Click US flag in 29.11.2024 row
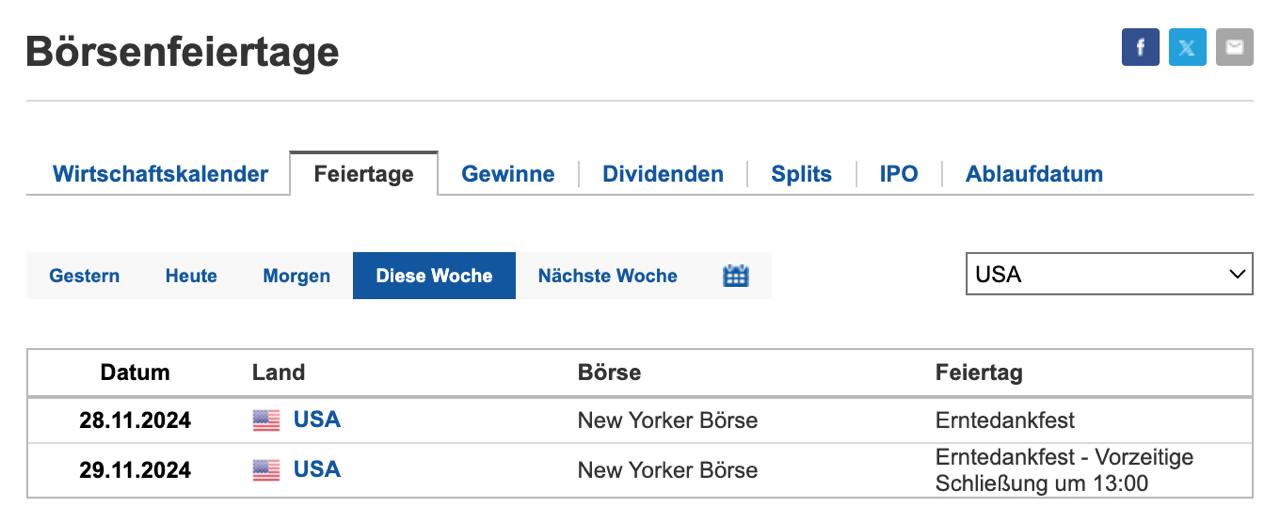1280x523 pixels. [266, 470]
